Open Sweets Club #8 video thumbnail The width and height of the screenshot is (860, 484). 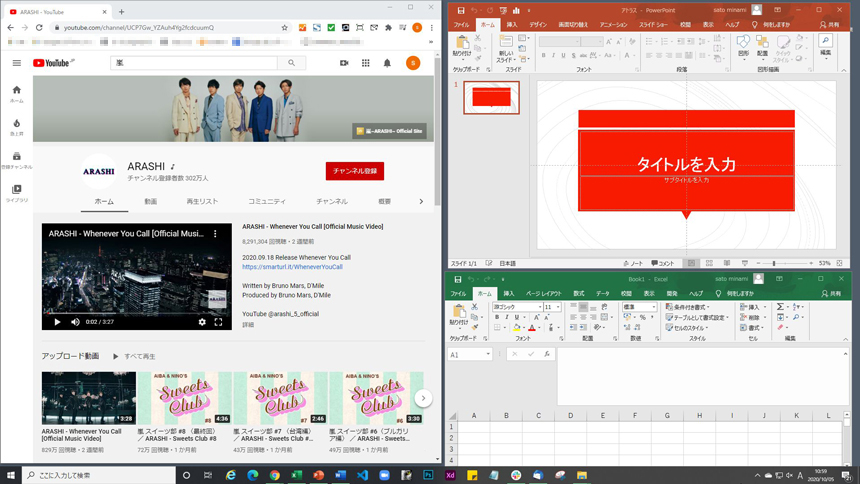coord(184,398)
